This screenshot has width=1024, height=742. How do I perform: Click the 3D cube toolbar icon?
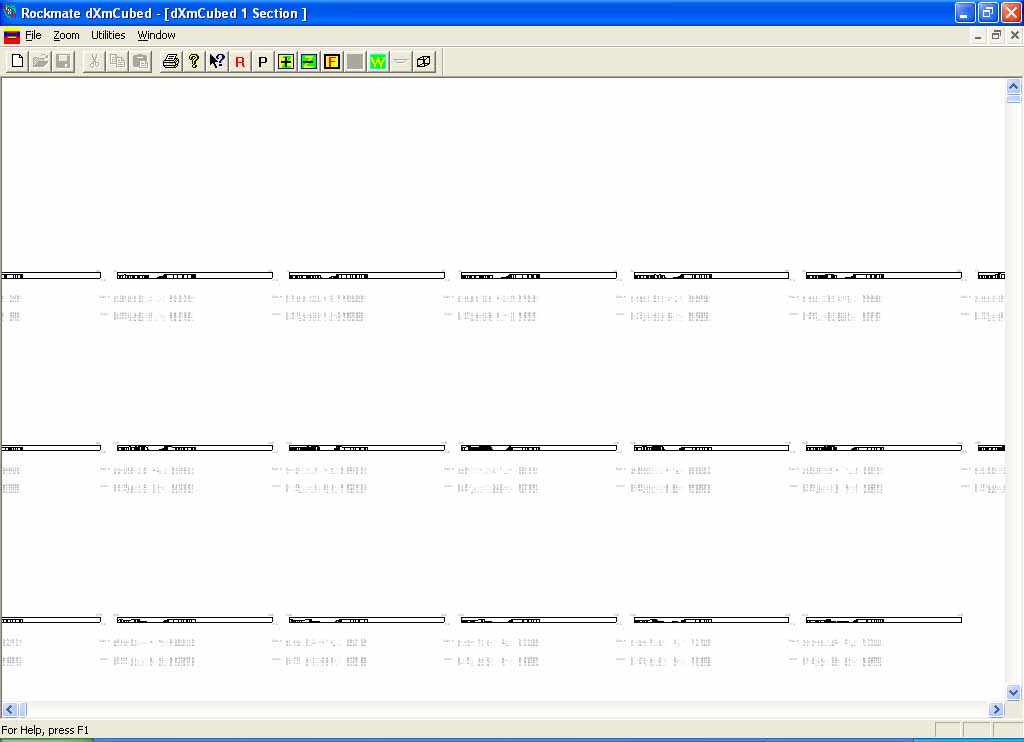pos(424,62)
